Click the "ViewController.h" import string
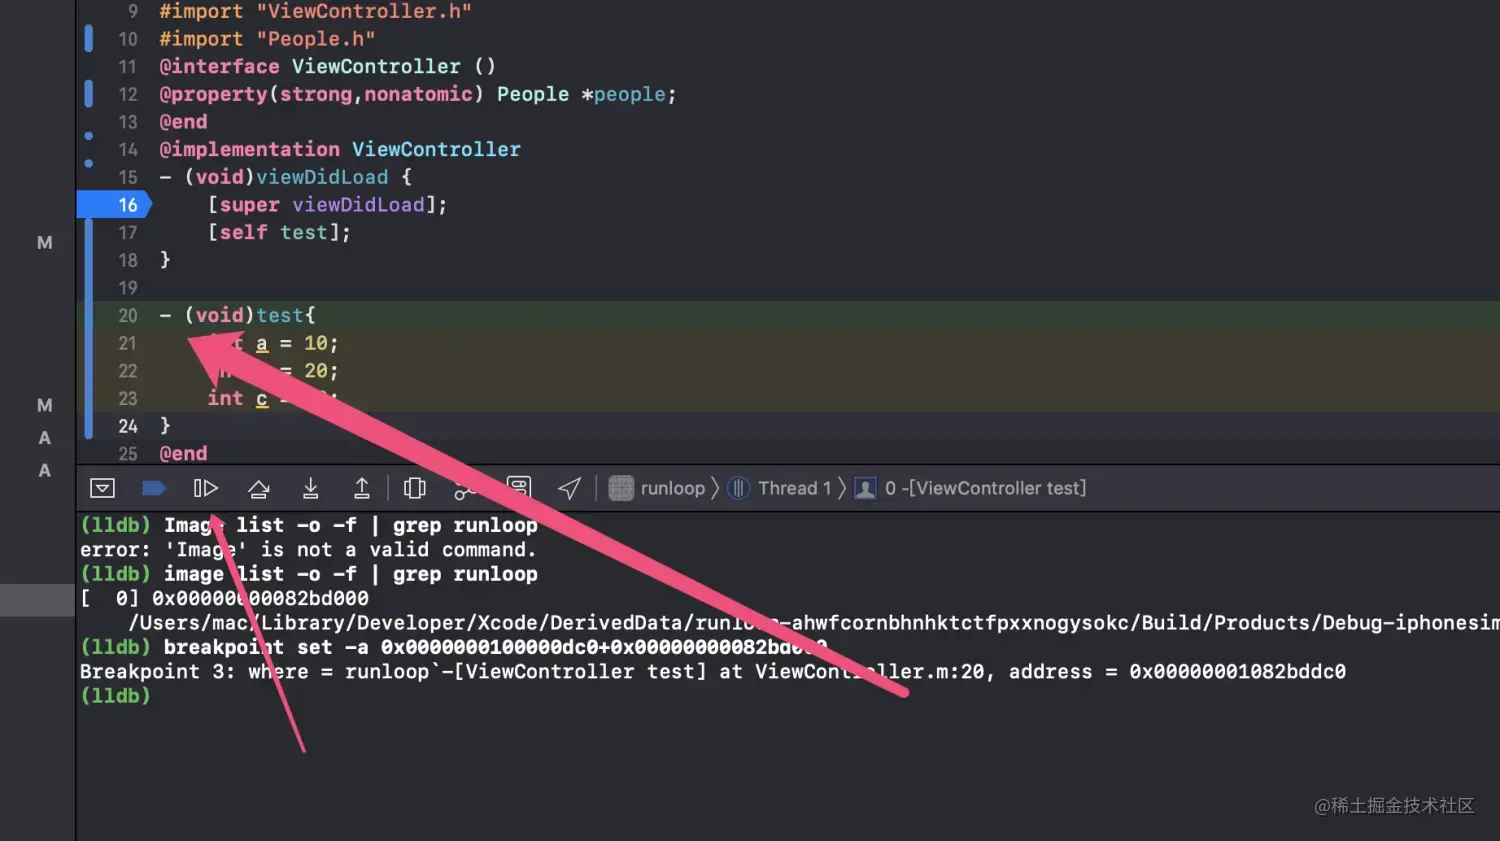 point(364,12)
